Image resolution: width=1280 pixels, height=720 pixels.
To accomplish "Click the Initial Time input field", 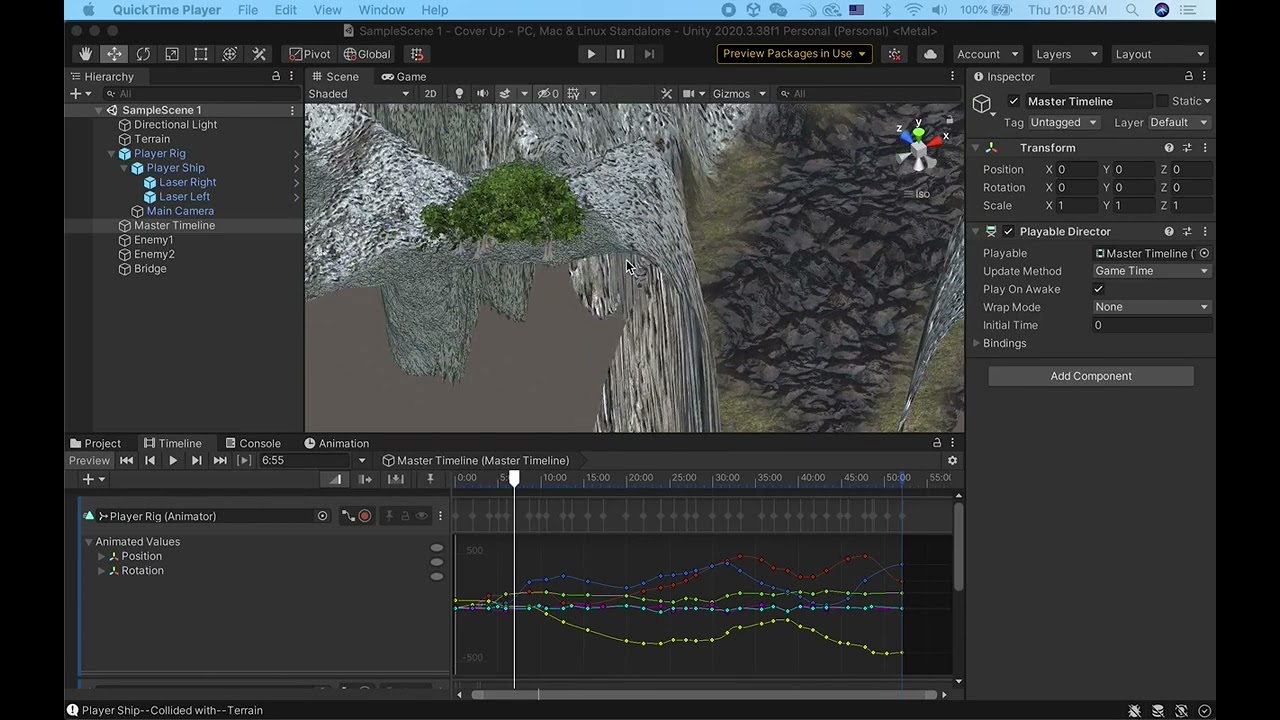I will (x=1151, y=325).
